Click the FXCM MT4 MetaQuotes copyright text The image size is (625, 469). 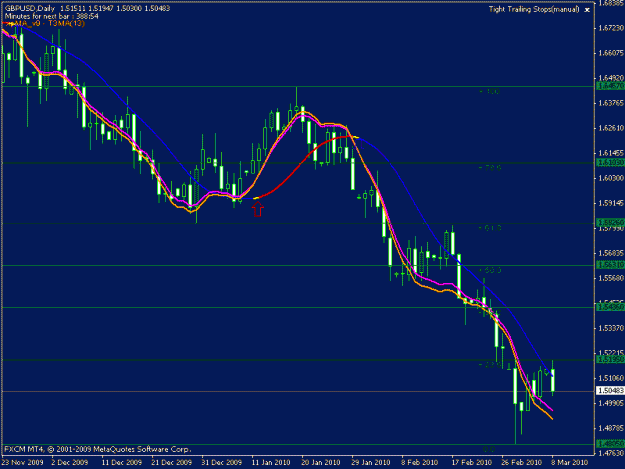(x=98, y=449)
